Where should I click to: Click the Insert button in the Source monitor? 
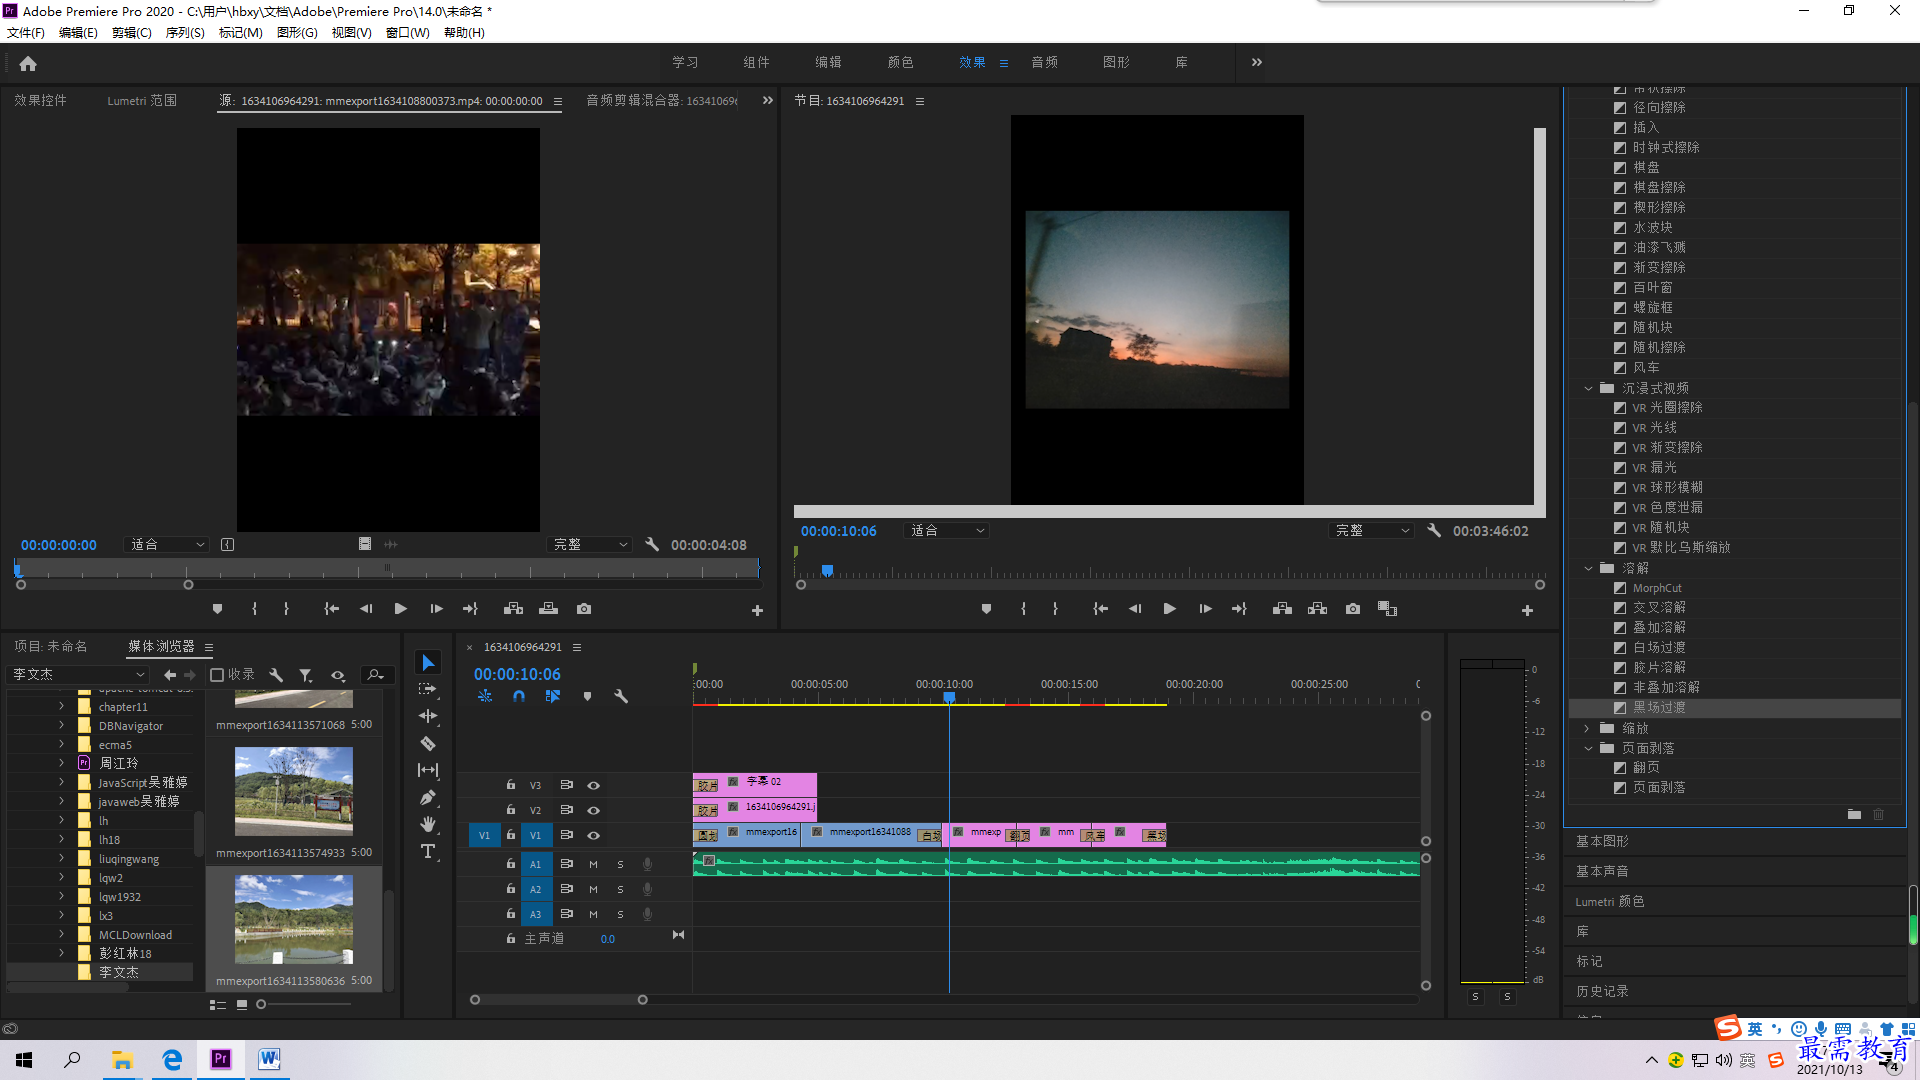click(513, 608)
